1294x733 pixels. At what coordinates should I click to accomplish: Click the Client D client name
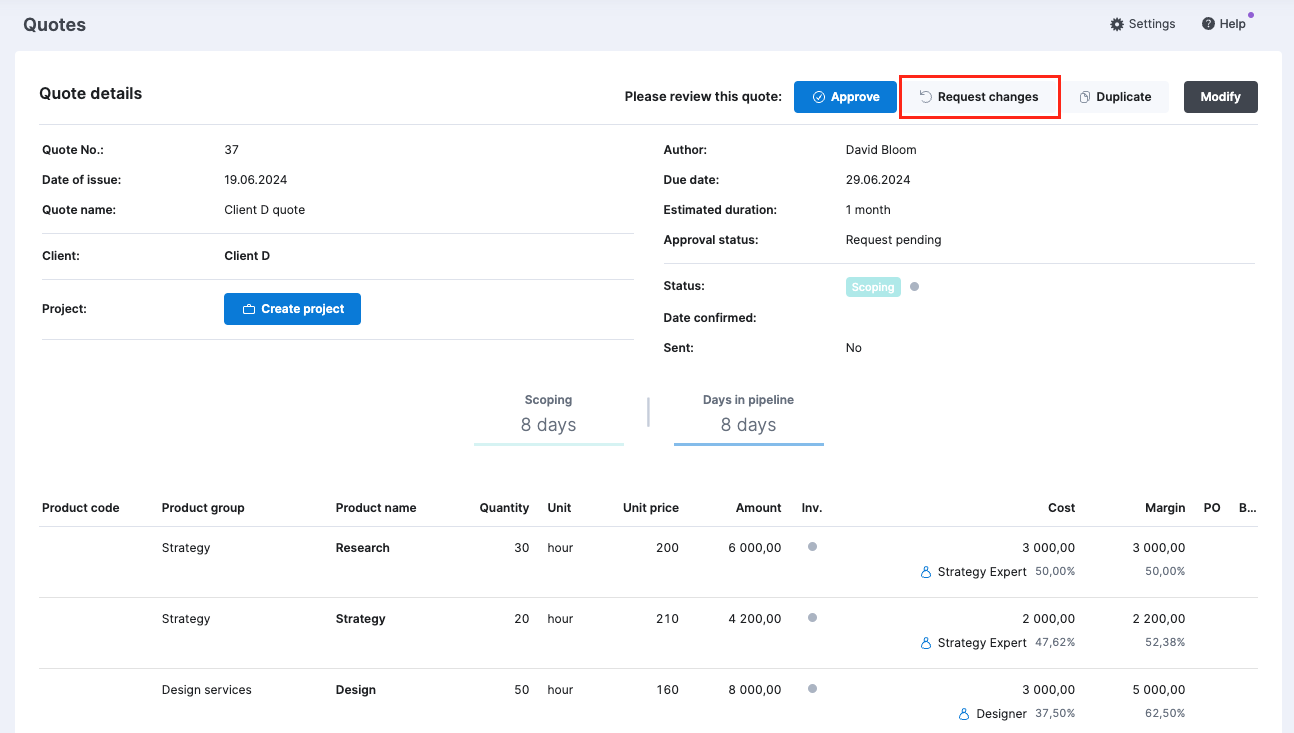point(247,256)
